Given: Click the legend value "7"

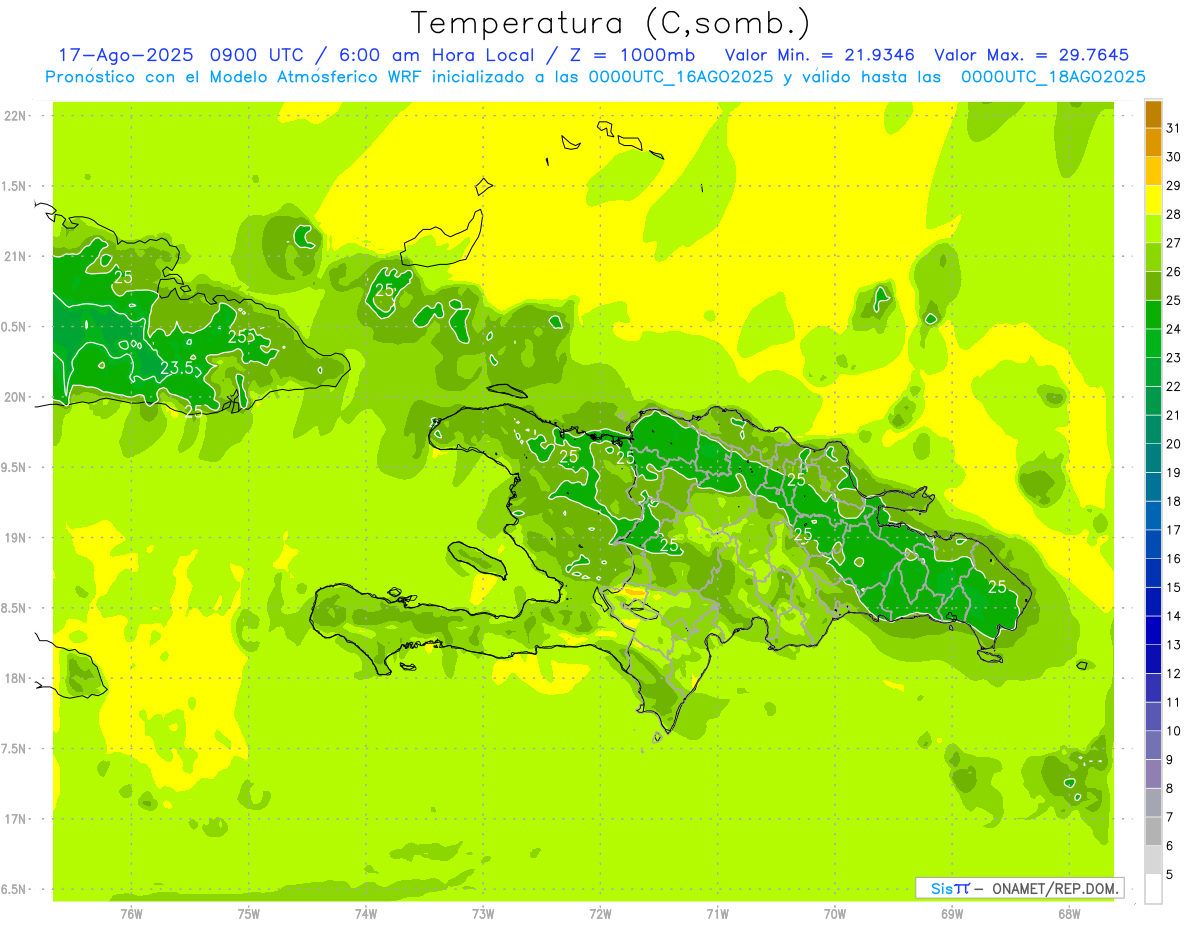Looking at the screenshot, I should click(1170, 817).
